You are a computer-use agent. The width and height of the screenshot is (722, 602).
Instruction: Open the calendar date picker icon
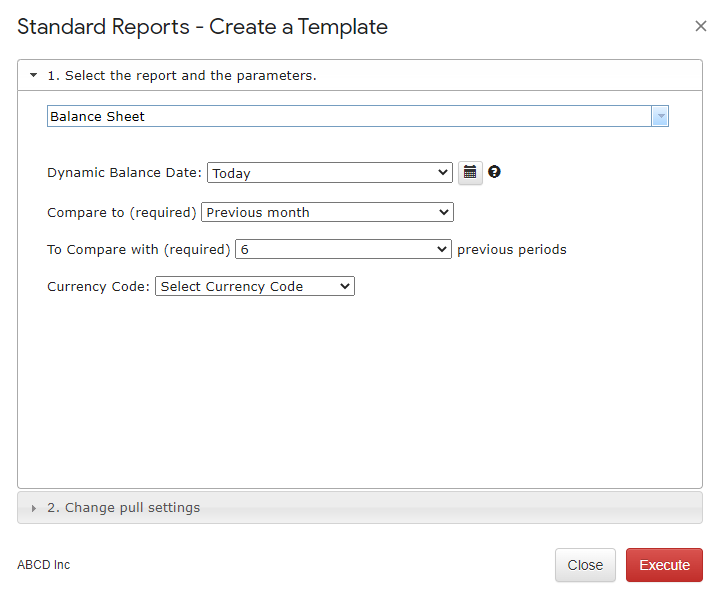click(470, 173)
